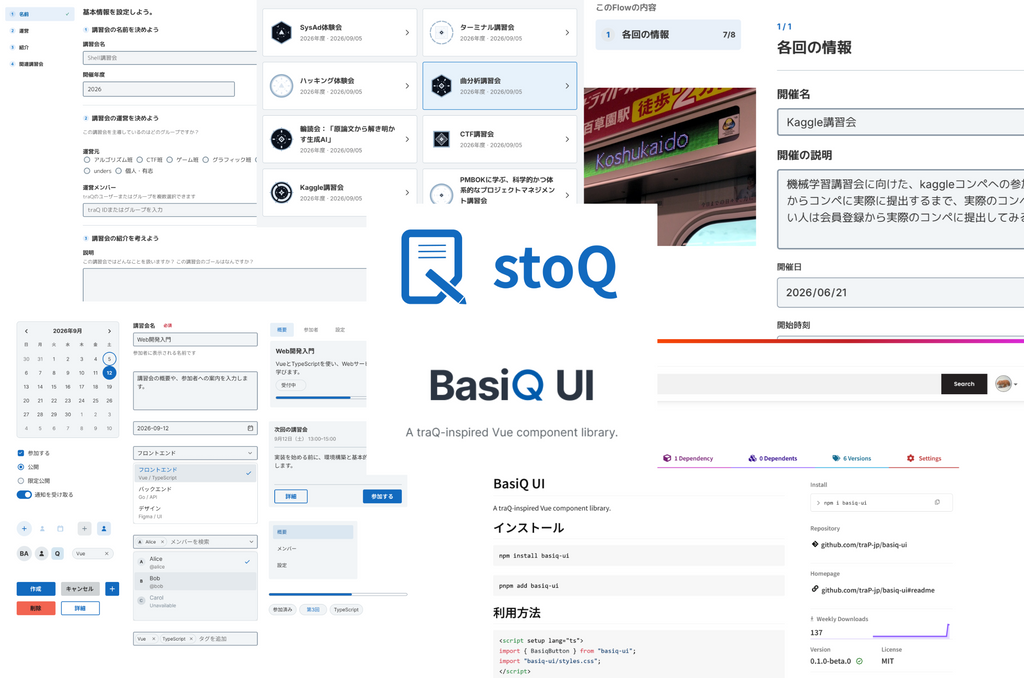
Task: Click the stoQ document logo icon
Action: pyautogui.click(x=434, y=266)
